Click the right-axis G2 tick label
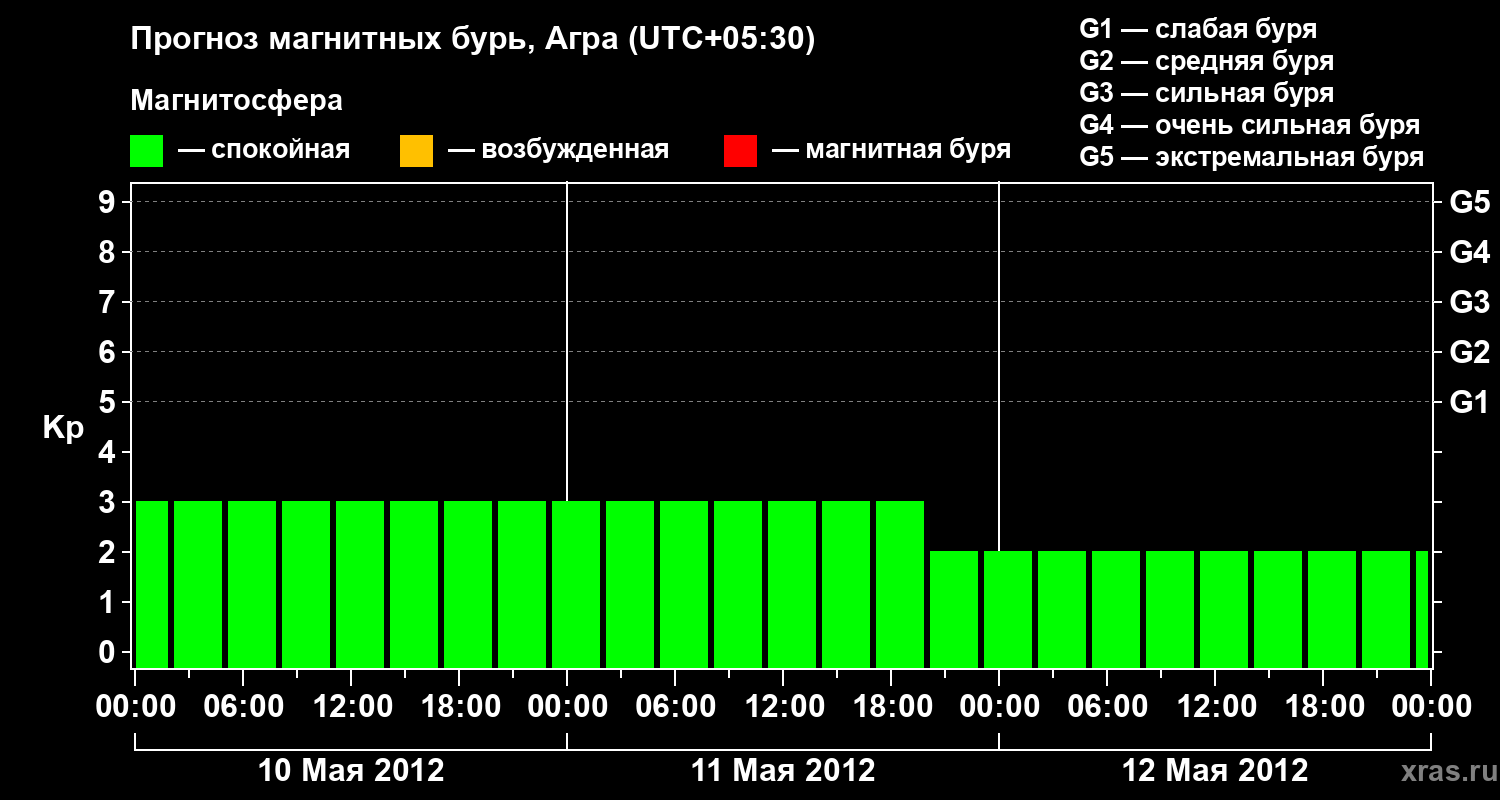 (1470, 352)
